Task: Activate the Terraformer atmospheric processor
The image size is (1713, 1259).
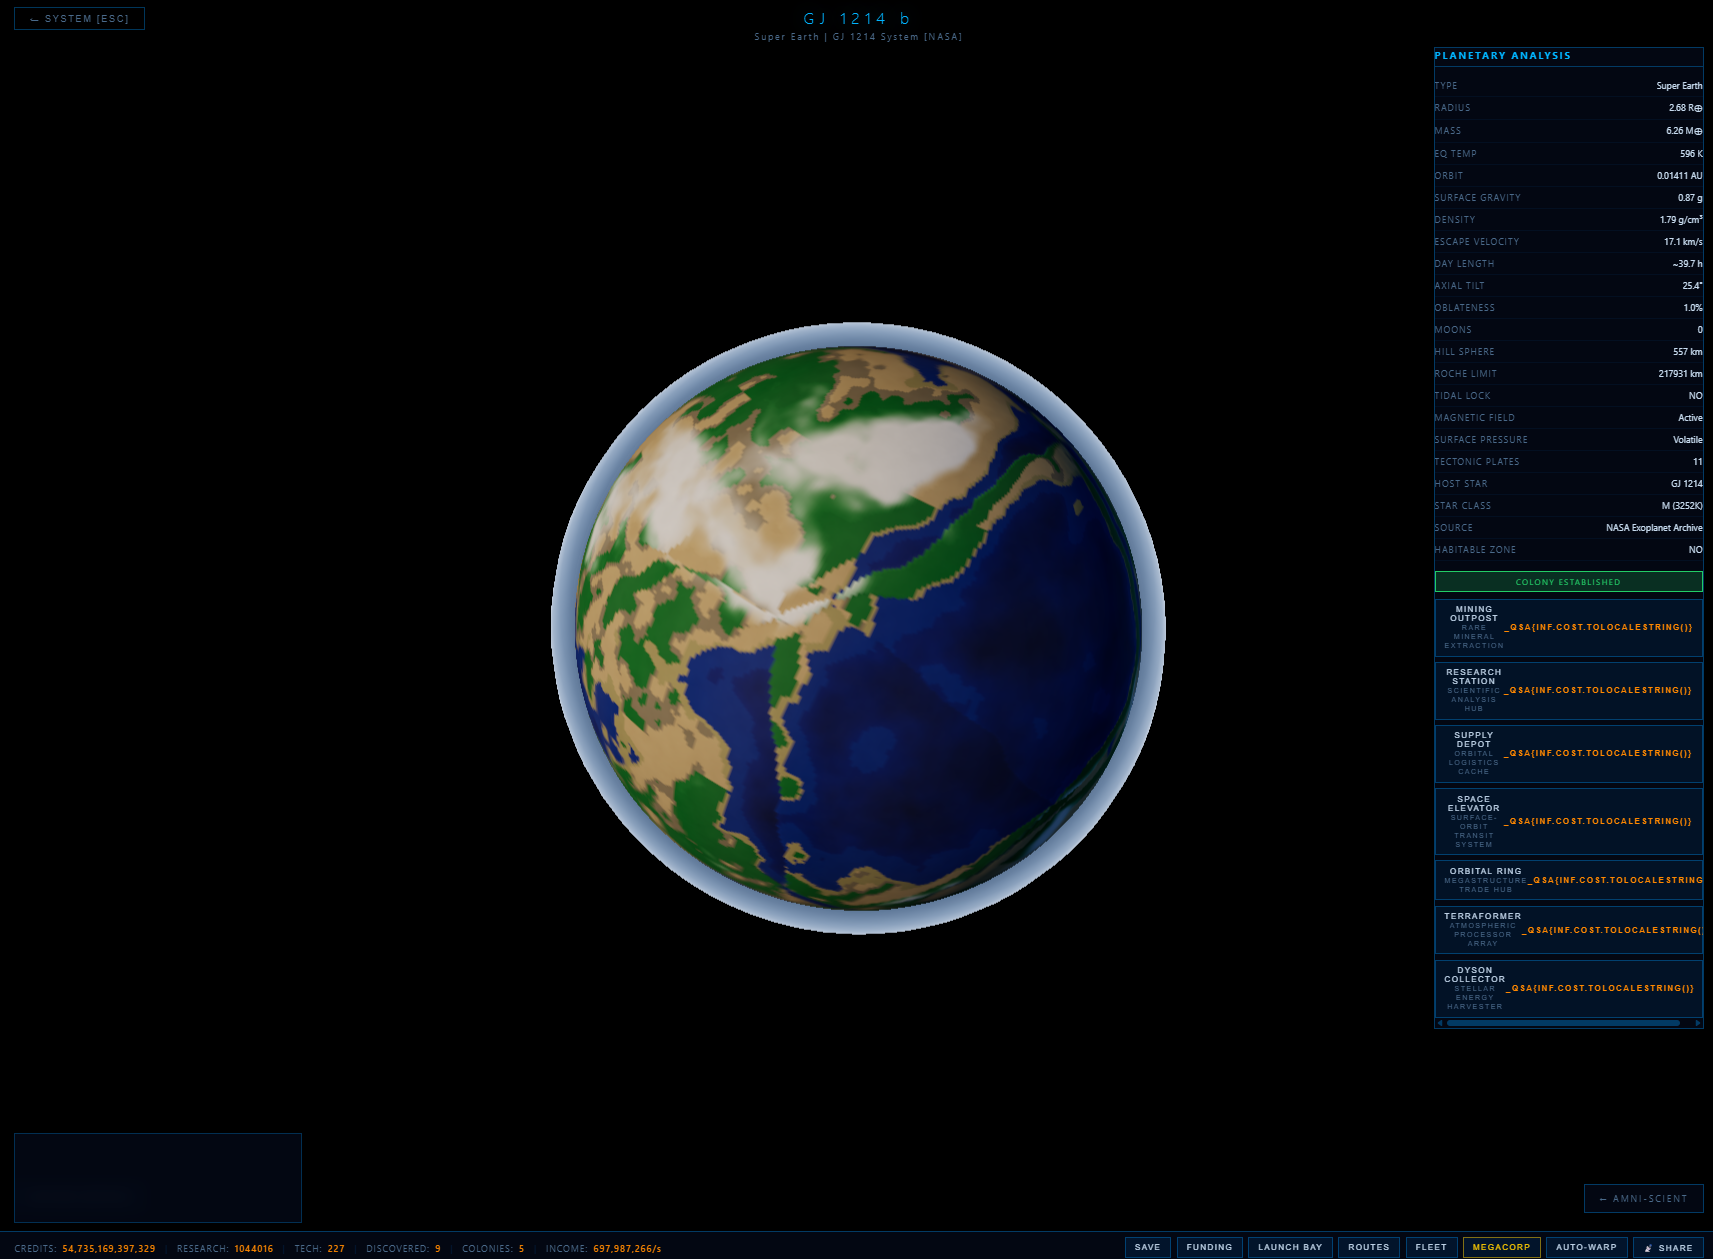Action: click(x=1567, y=929)
